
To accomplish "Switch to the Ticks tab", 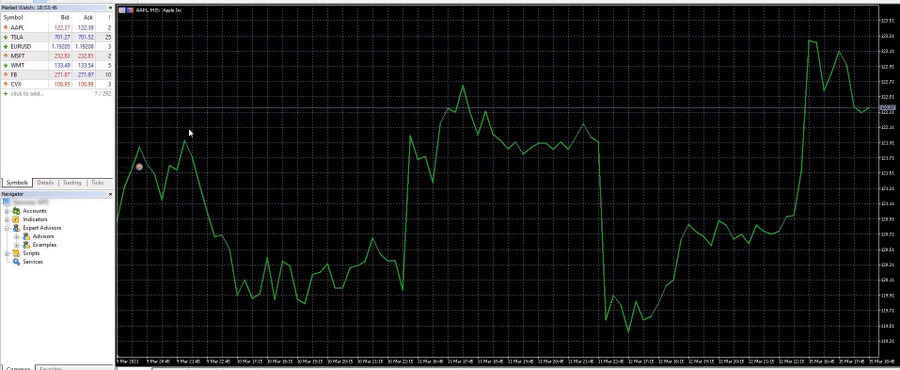I will (x=97, y=182).
